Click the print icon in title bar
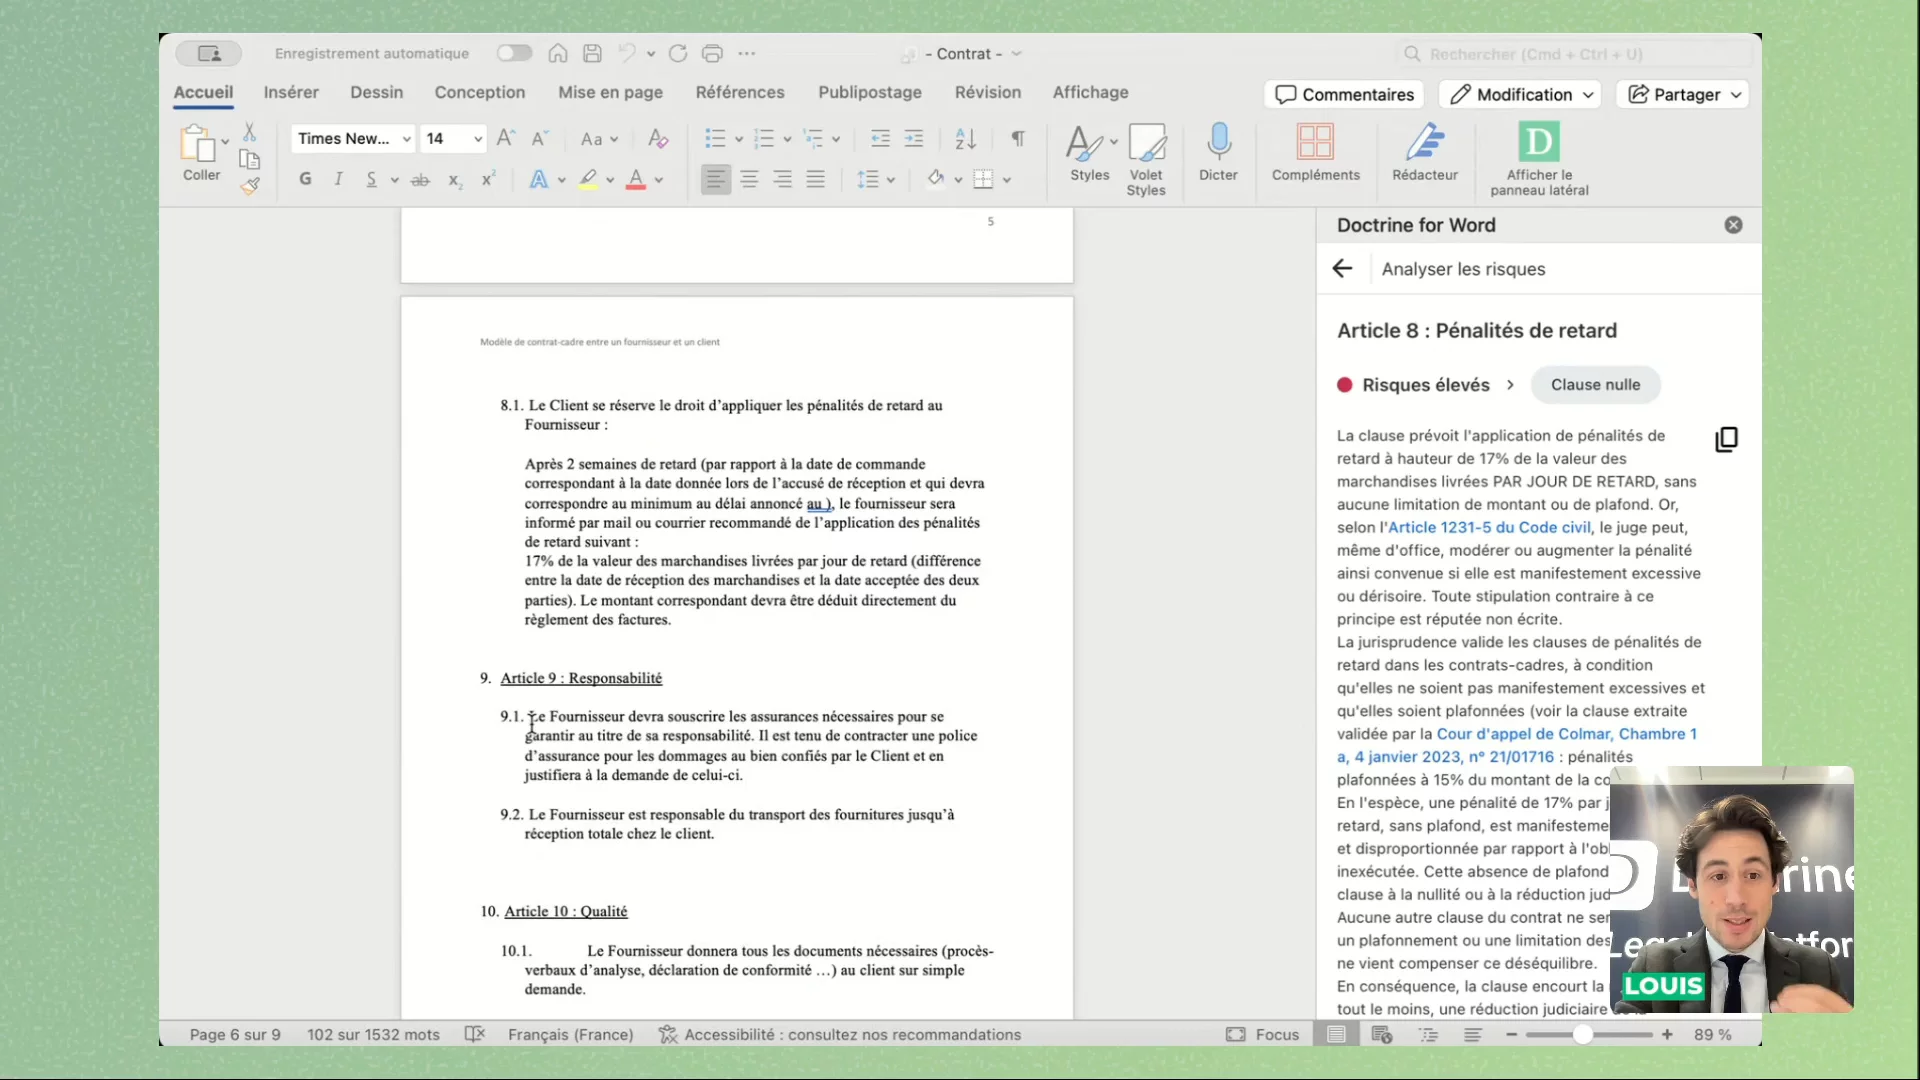1920x1080 pixels. click(x=712, y=54)
